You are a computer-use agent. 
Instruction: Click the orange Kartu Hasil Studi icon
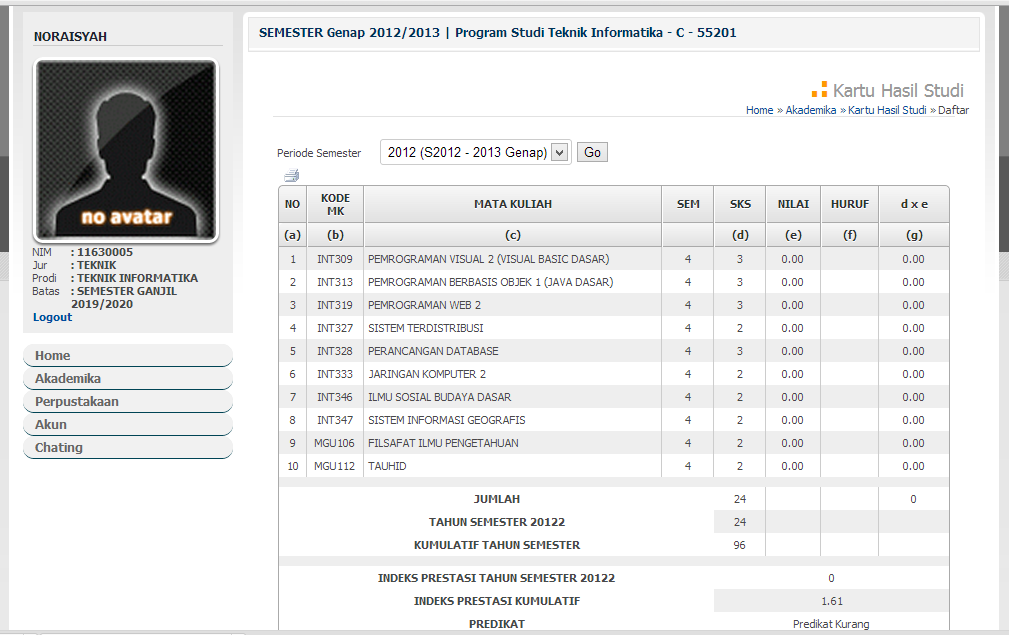coord(819,90)
